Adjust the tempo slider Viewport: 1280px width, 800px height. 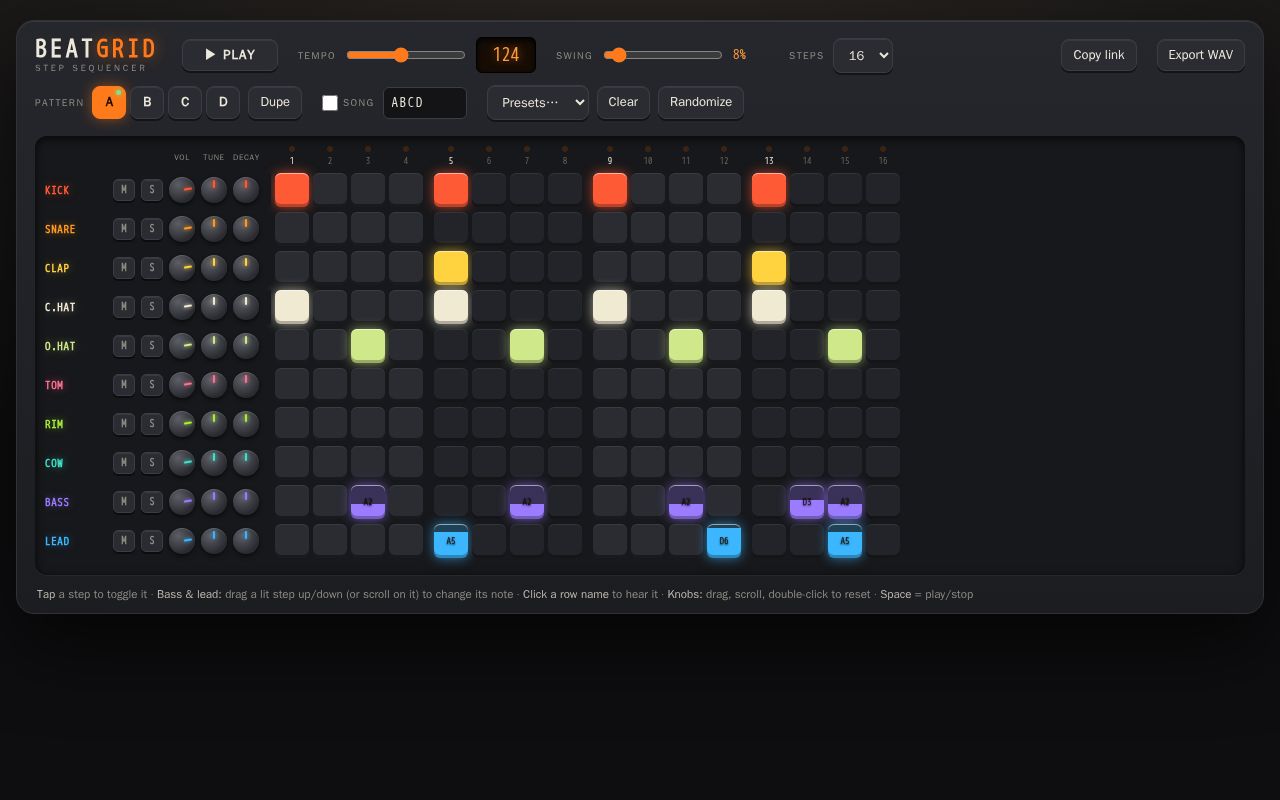pyautogui.click(x=406, y=55)
